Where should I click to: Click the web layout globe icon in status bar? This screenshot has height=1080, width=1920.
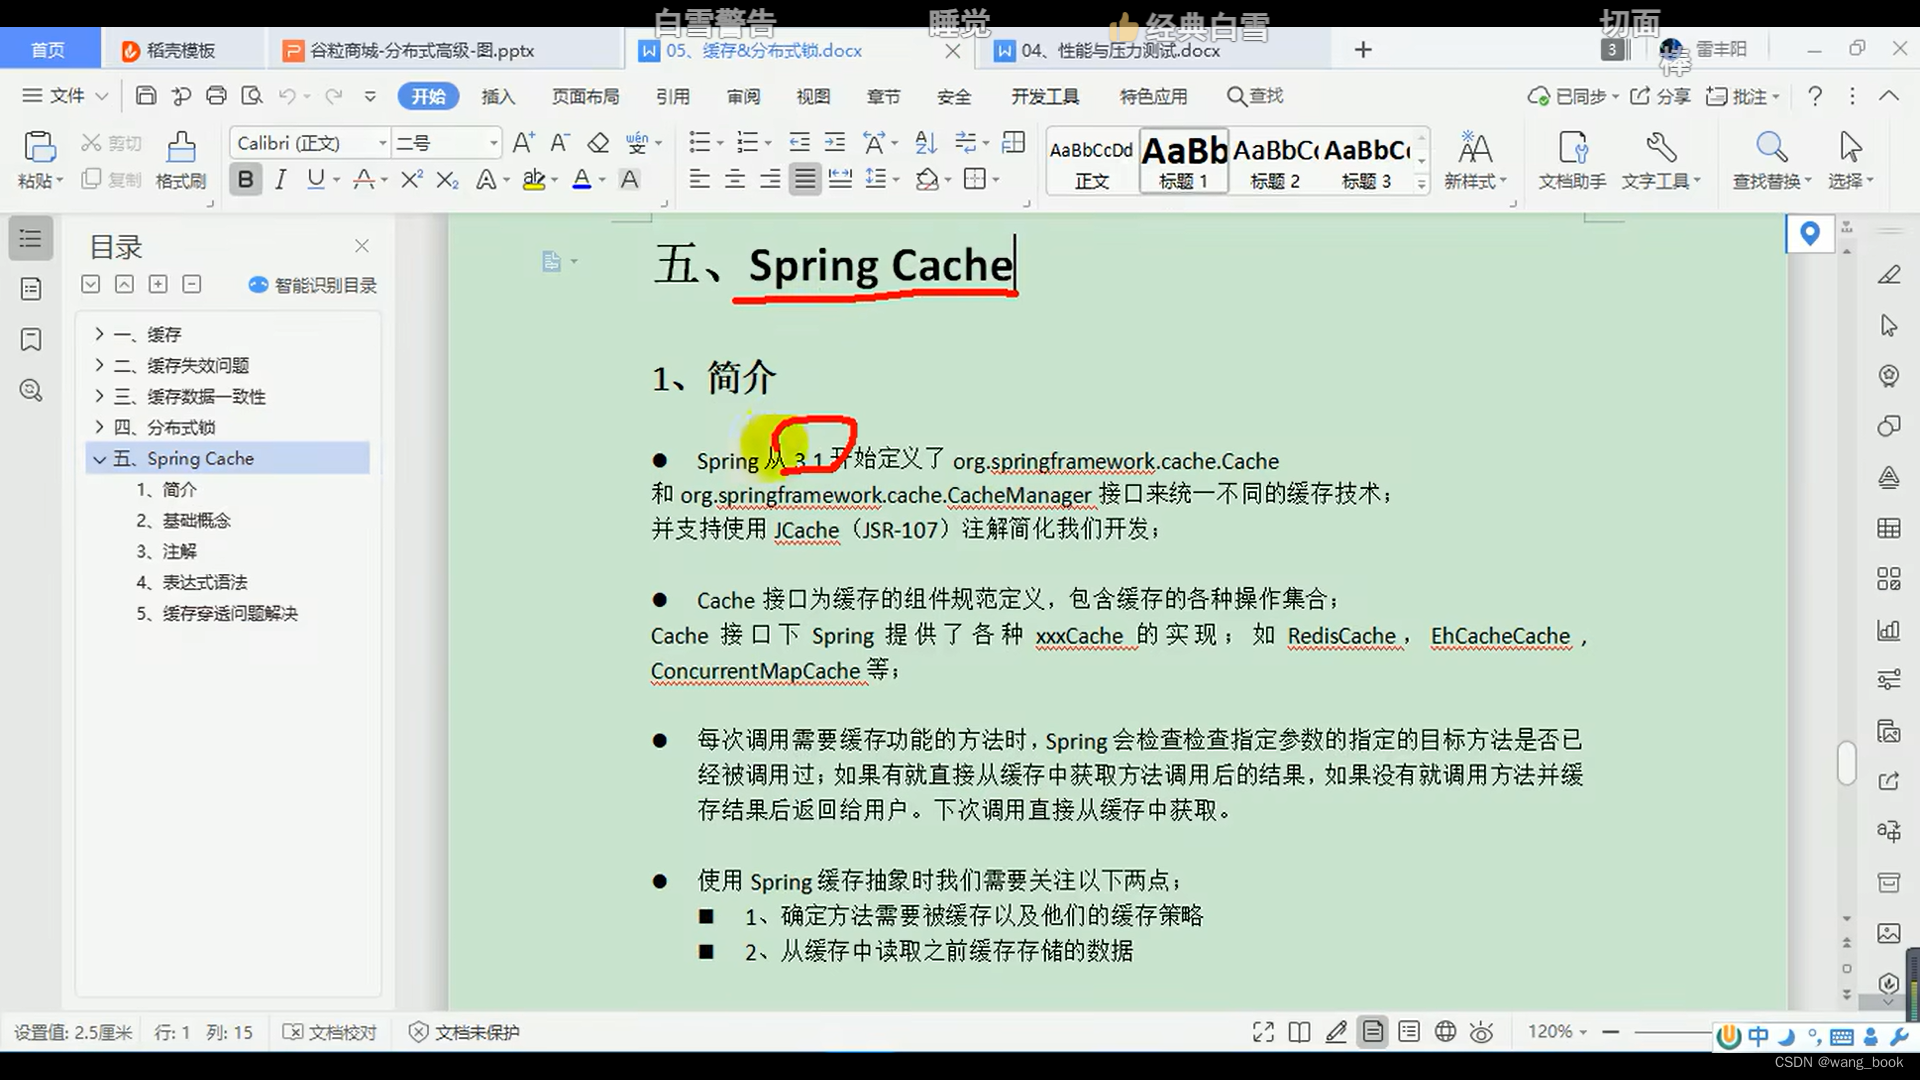point(1445,1032)
